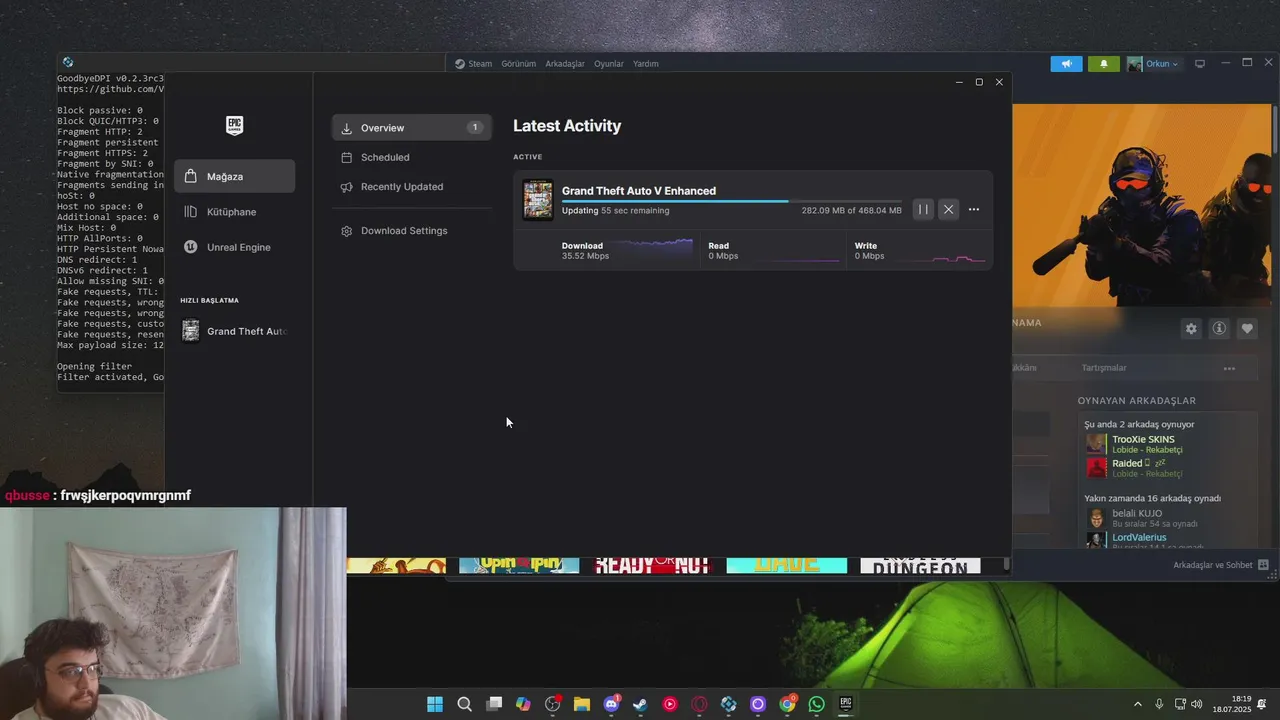The width and height of the screenshot is (1280, 720).
Task: Switch Steam to Big Picture mode icon
Action: tap(1200, 64)
